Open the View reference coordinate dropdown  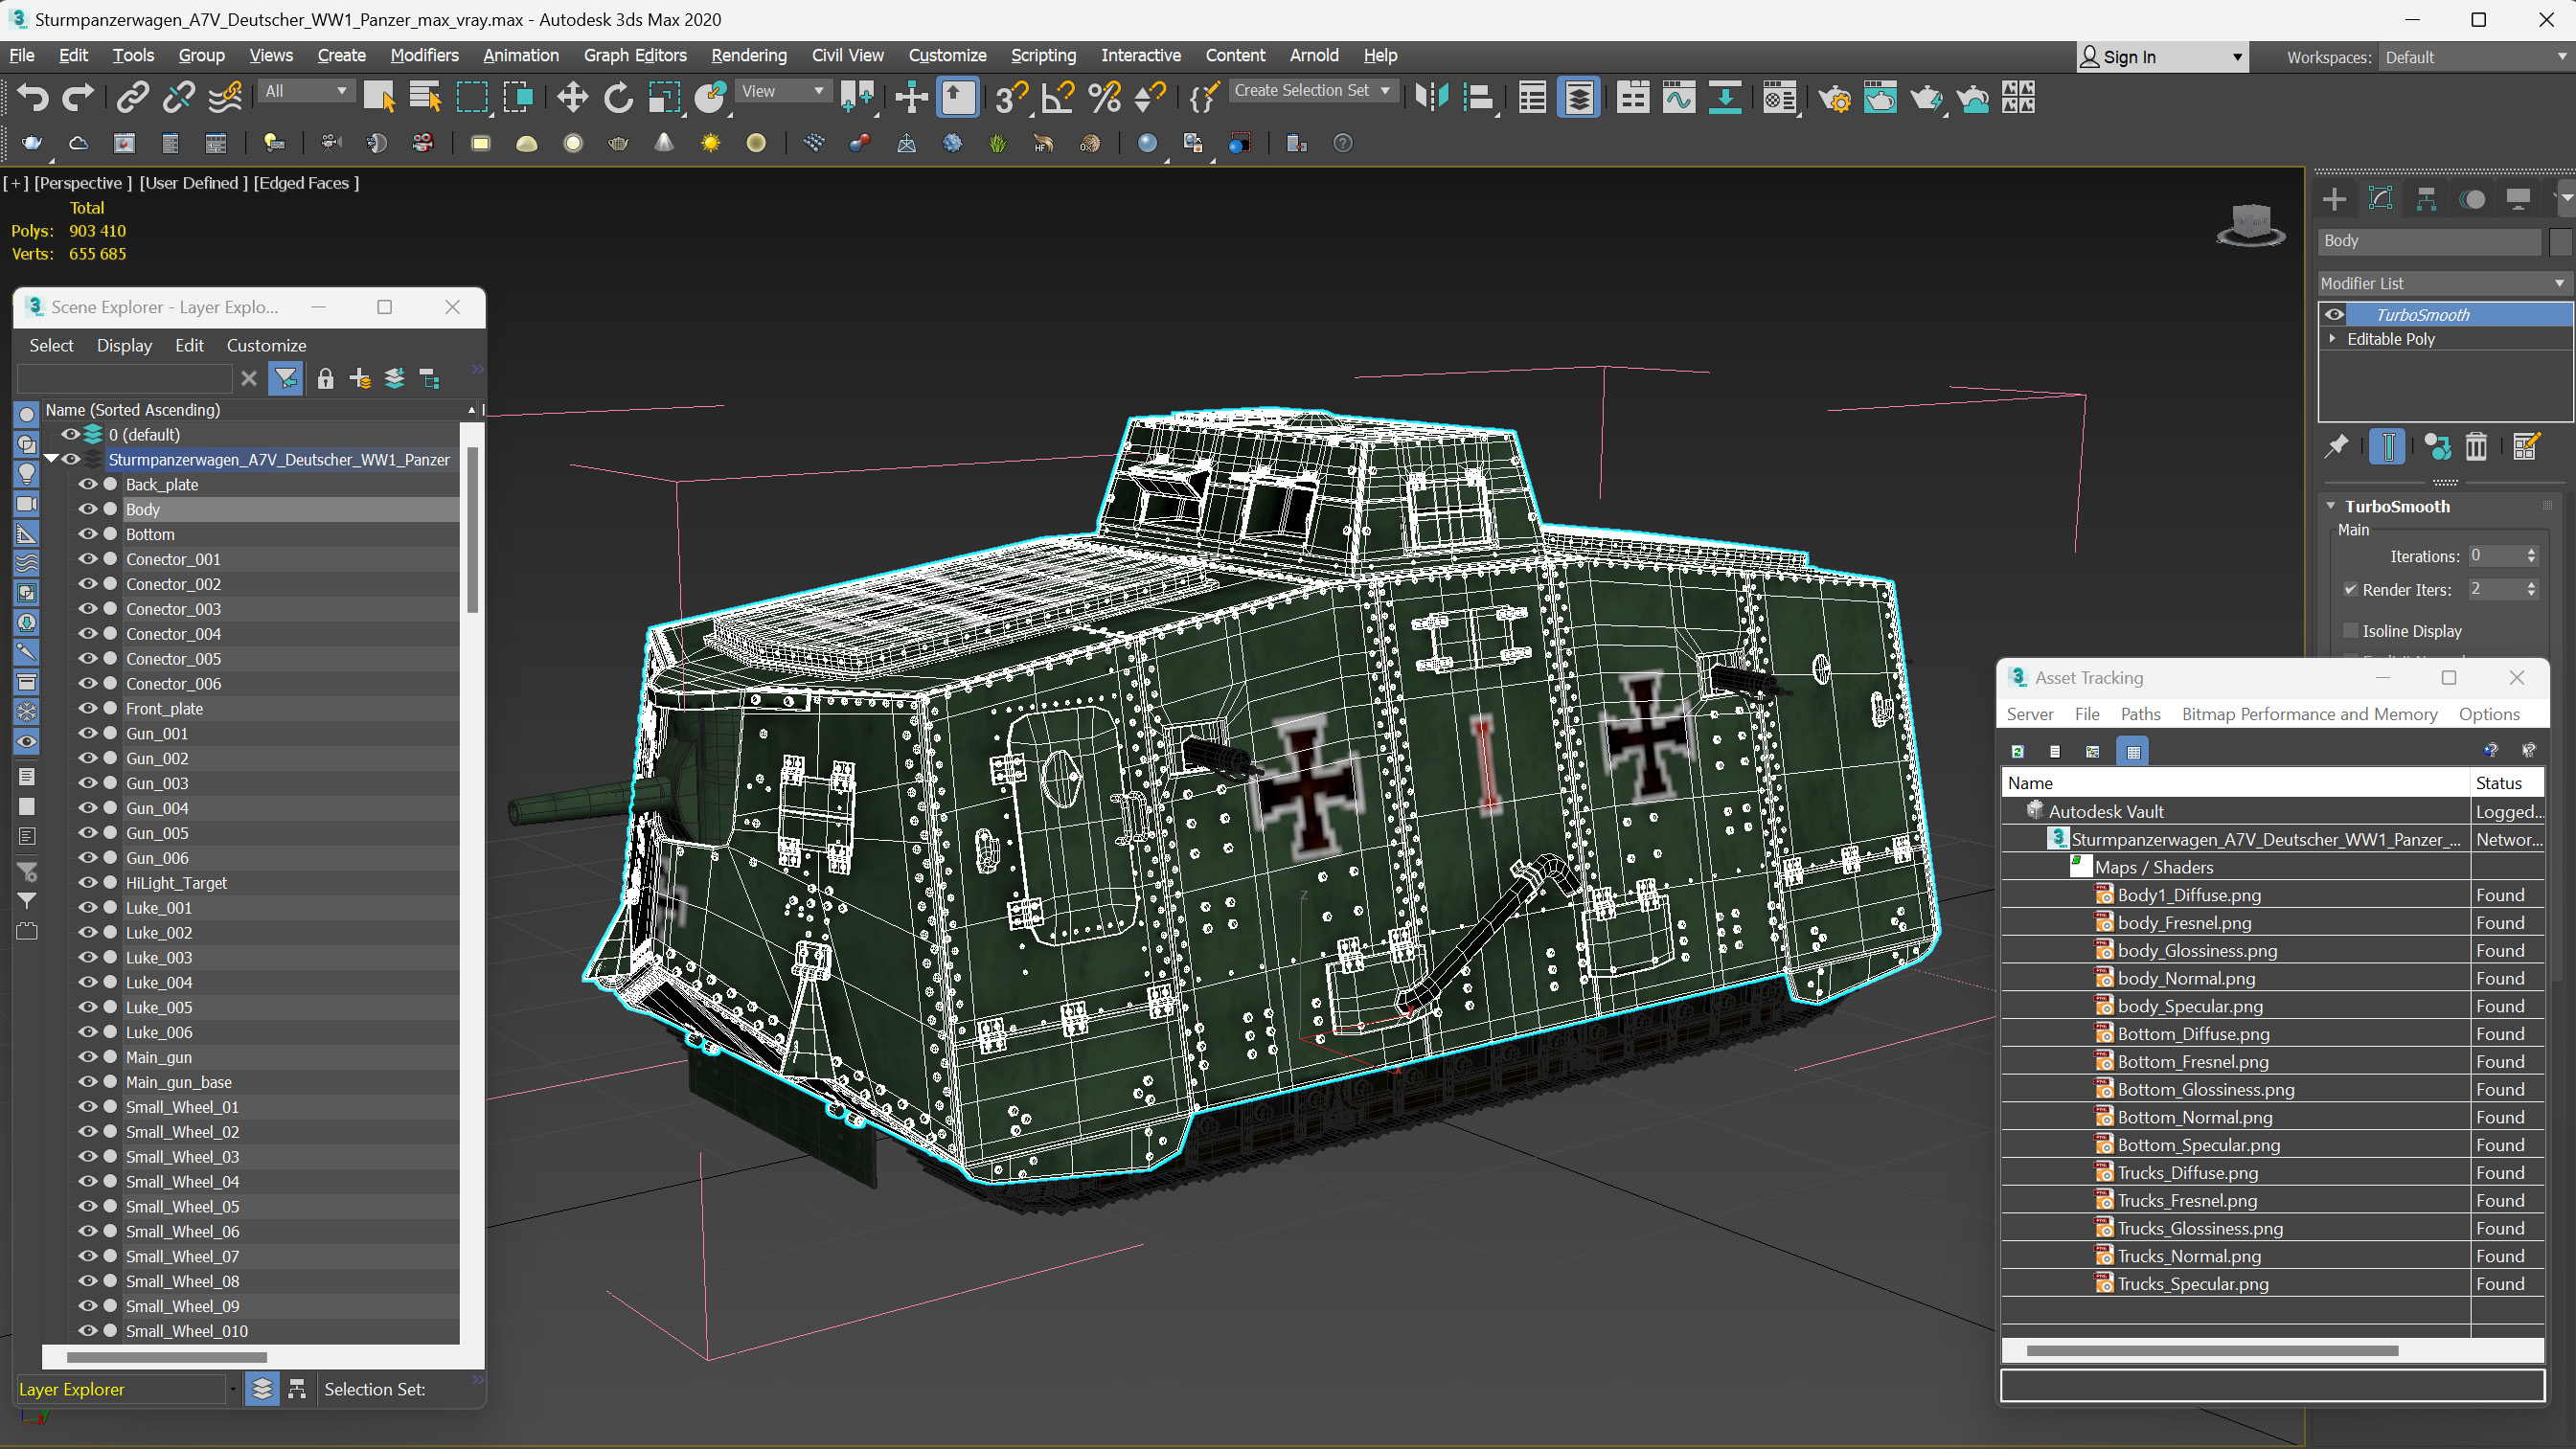[783, 91]
